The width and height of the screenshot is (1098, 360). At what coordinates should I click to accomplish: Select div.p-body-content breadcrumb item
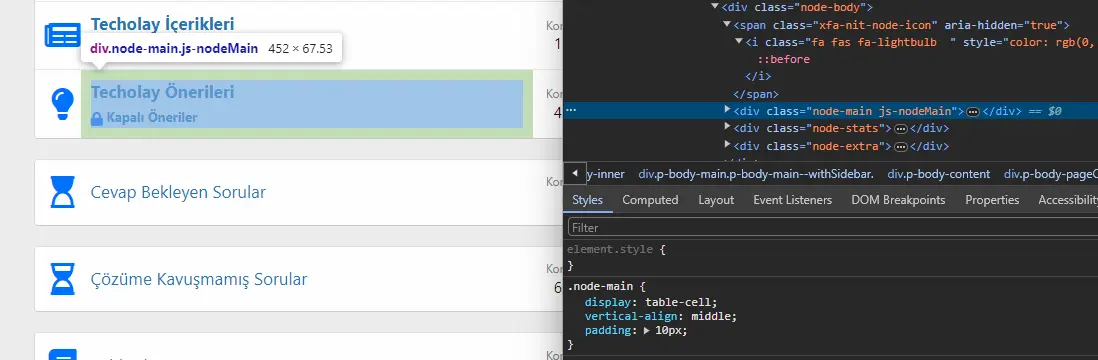(x=938, y=174)
